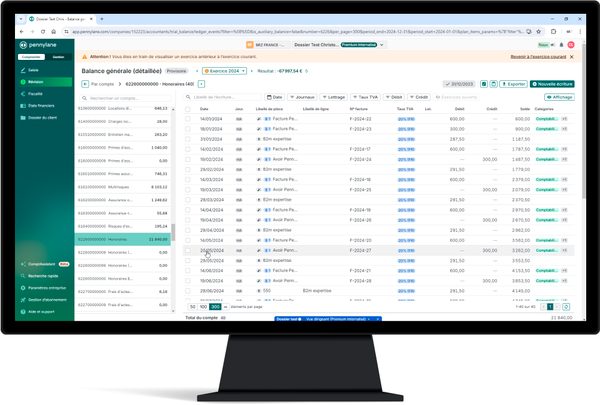Dismiss the Attention warning banner
Viewport: 600px width, 405px height.
(x=572, y=57)
